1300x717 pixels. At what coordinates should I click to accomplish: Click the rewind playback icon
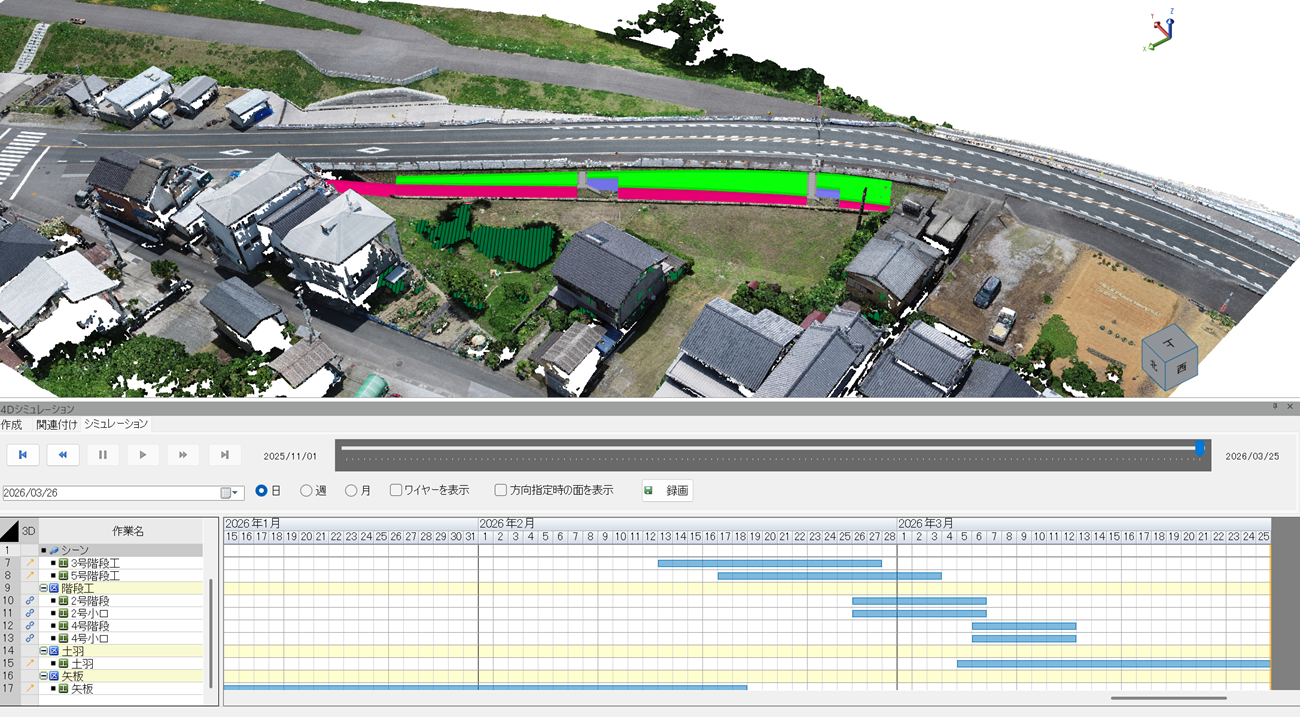coord(63,455)
